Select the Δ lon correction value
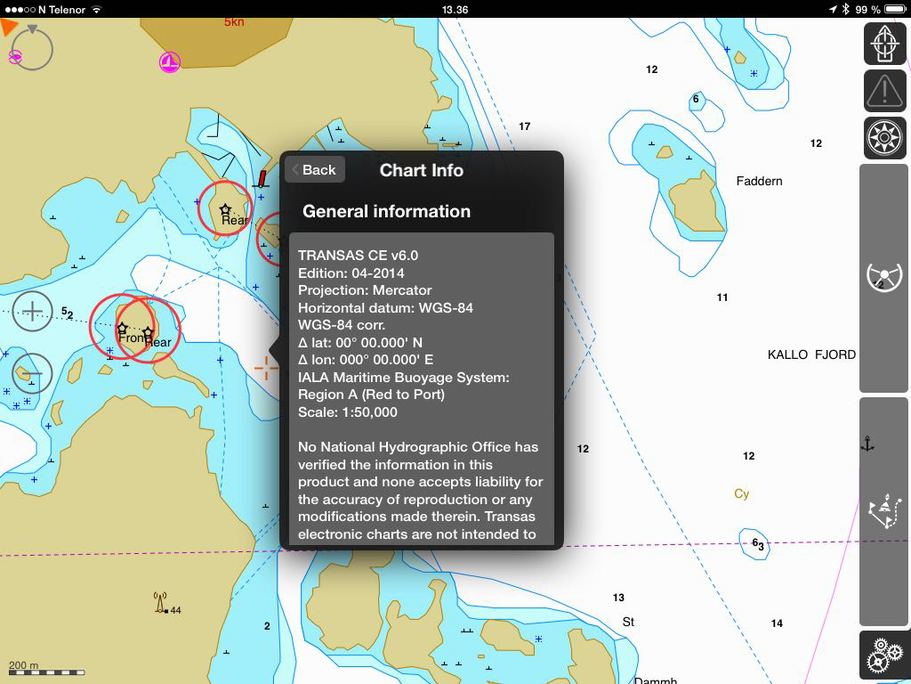The image size is (911, 684). coord(365,360)
